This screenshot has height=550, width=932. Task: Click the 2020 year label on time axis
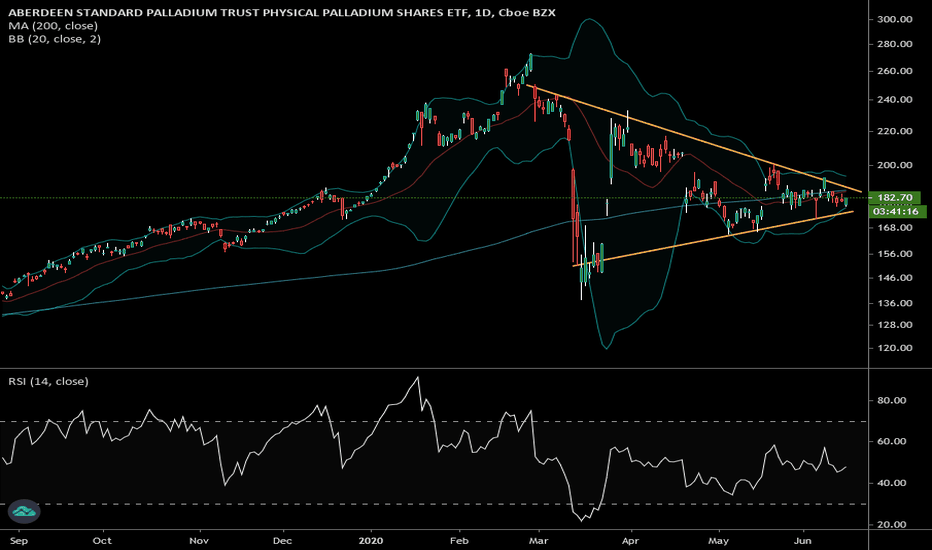[x=371, y=540]
